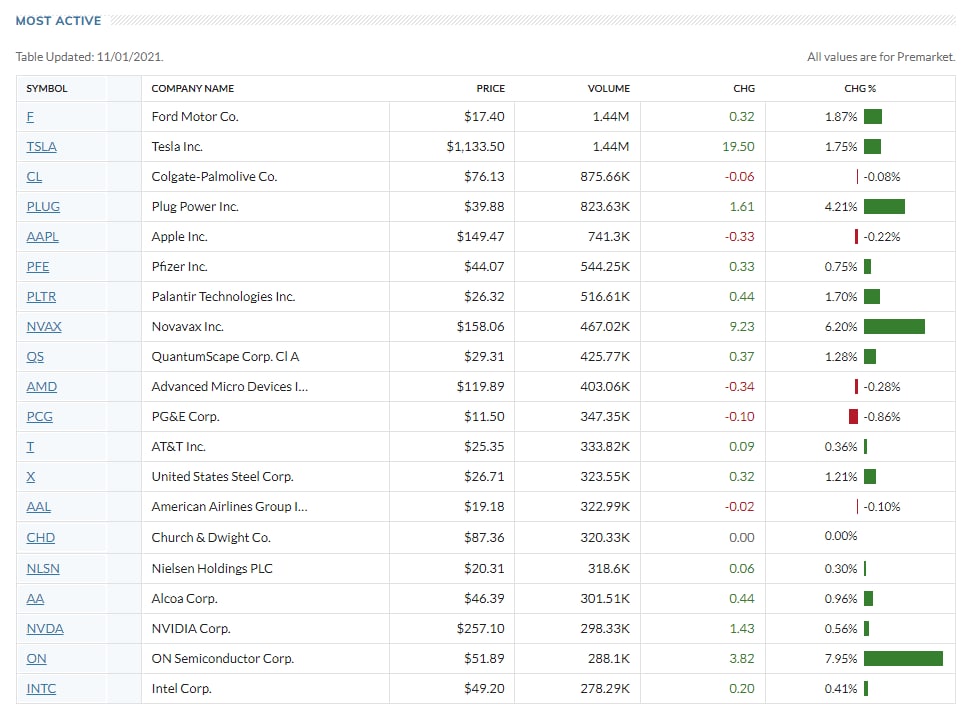Image resolution: width=970 pixels, height=716 pixels.
Task: Open the AA symbol link
Action: pos(35,599)
